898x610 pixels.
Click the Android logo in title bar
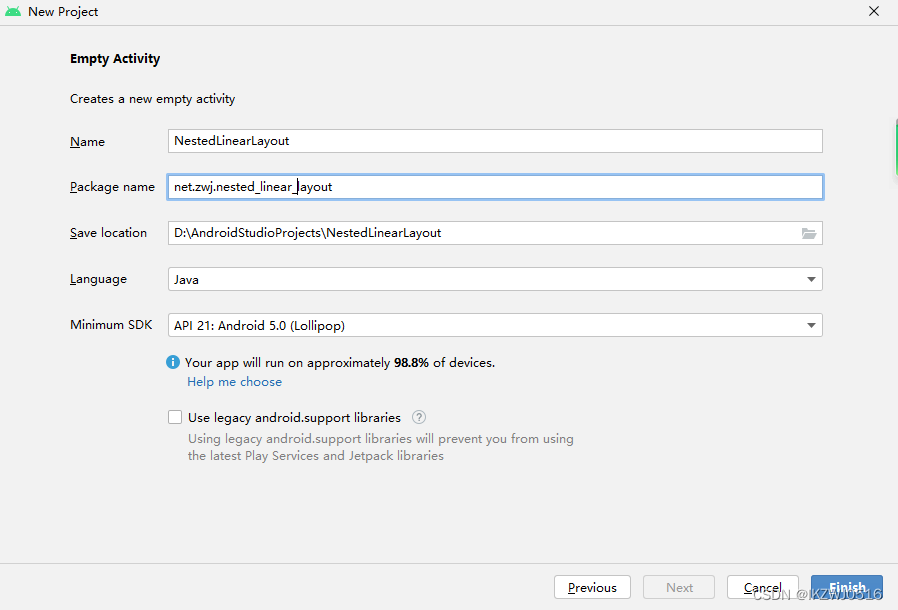pyautogui.click(x=13, y=11)
